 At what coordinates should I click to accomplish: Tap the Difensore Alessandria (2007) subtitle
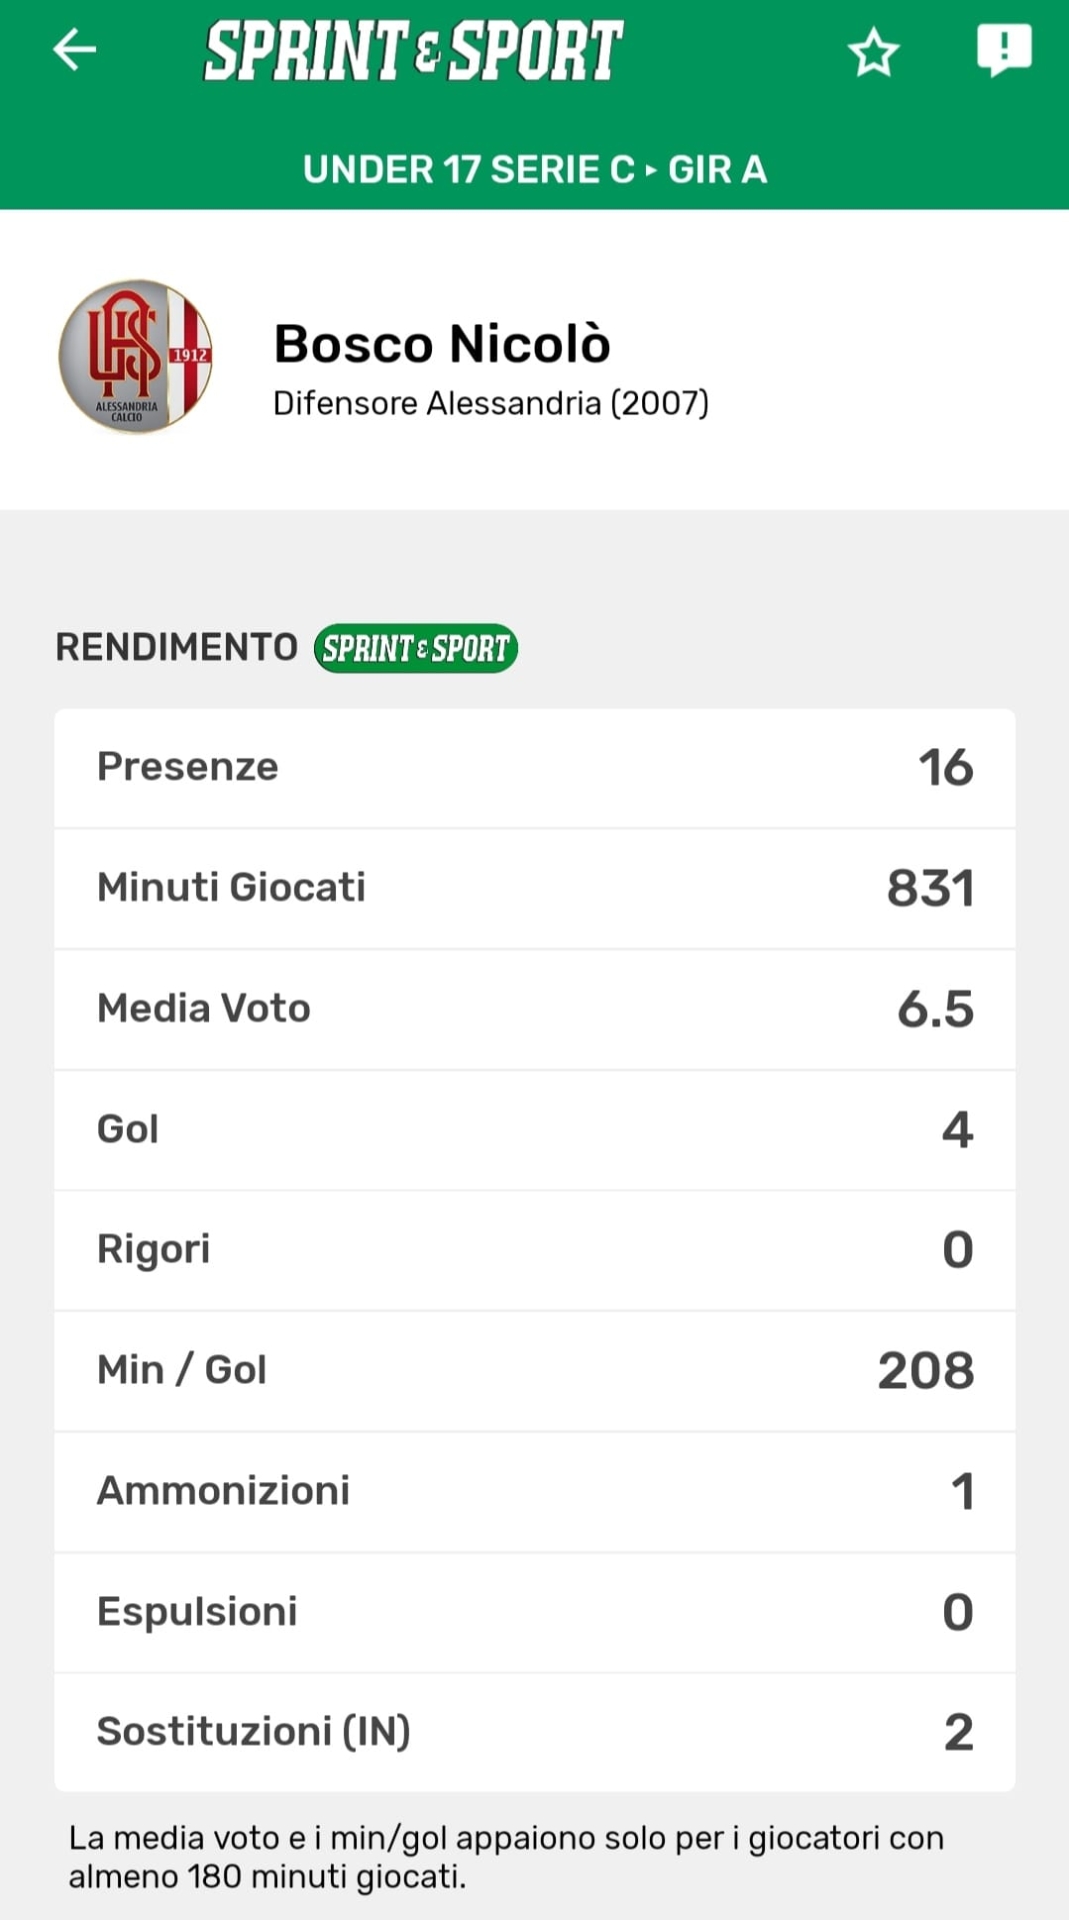491,403
